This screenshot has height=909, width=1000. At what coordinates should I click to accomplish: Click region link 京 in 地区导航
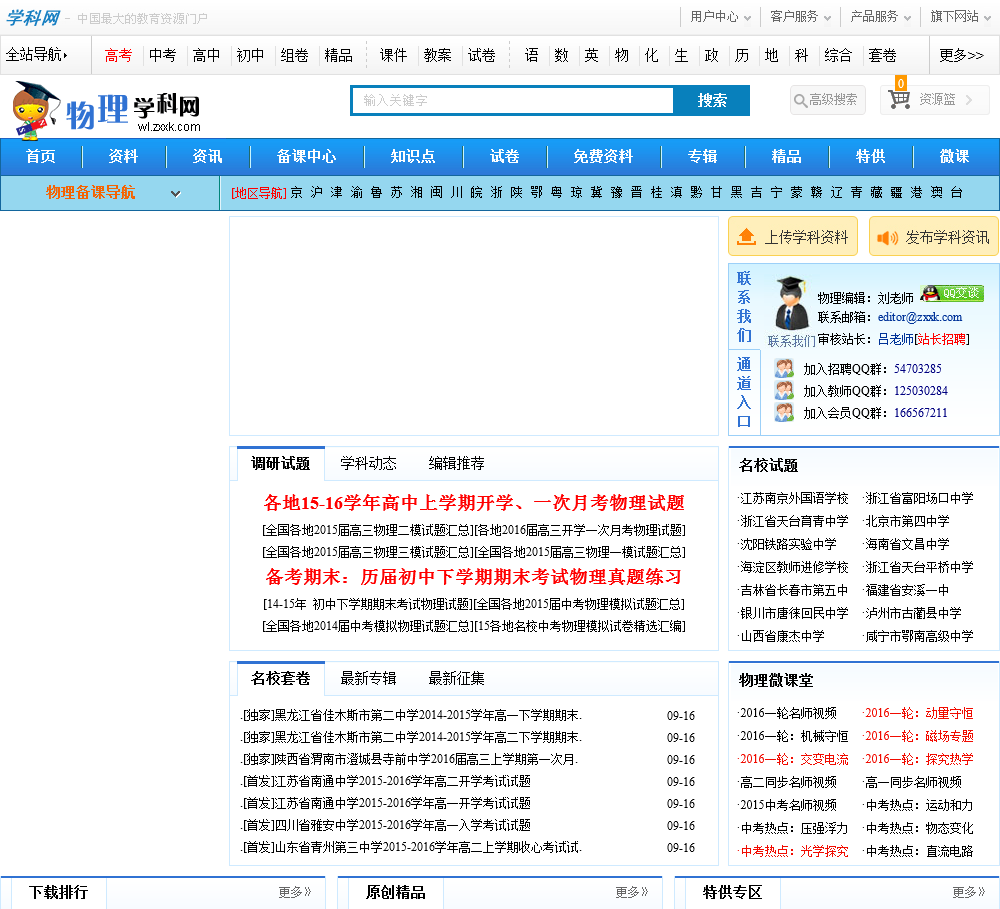[297, 193]
